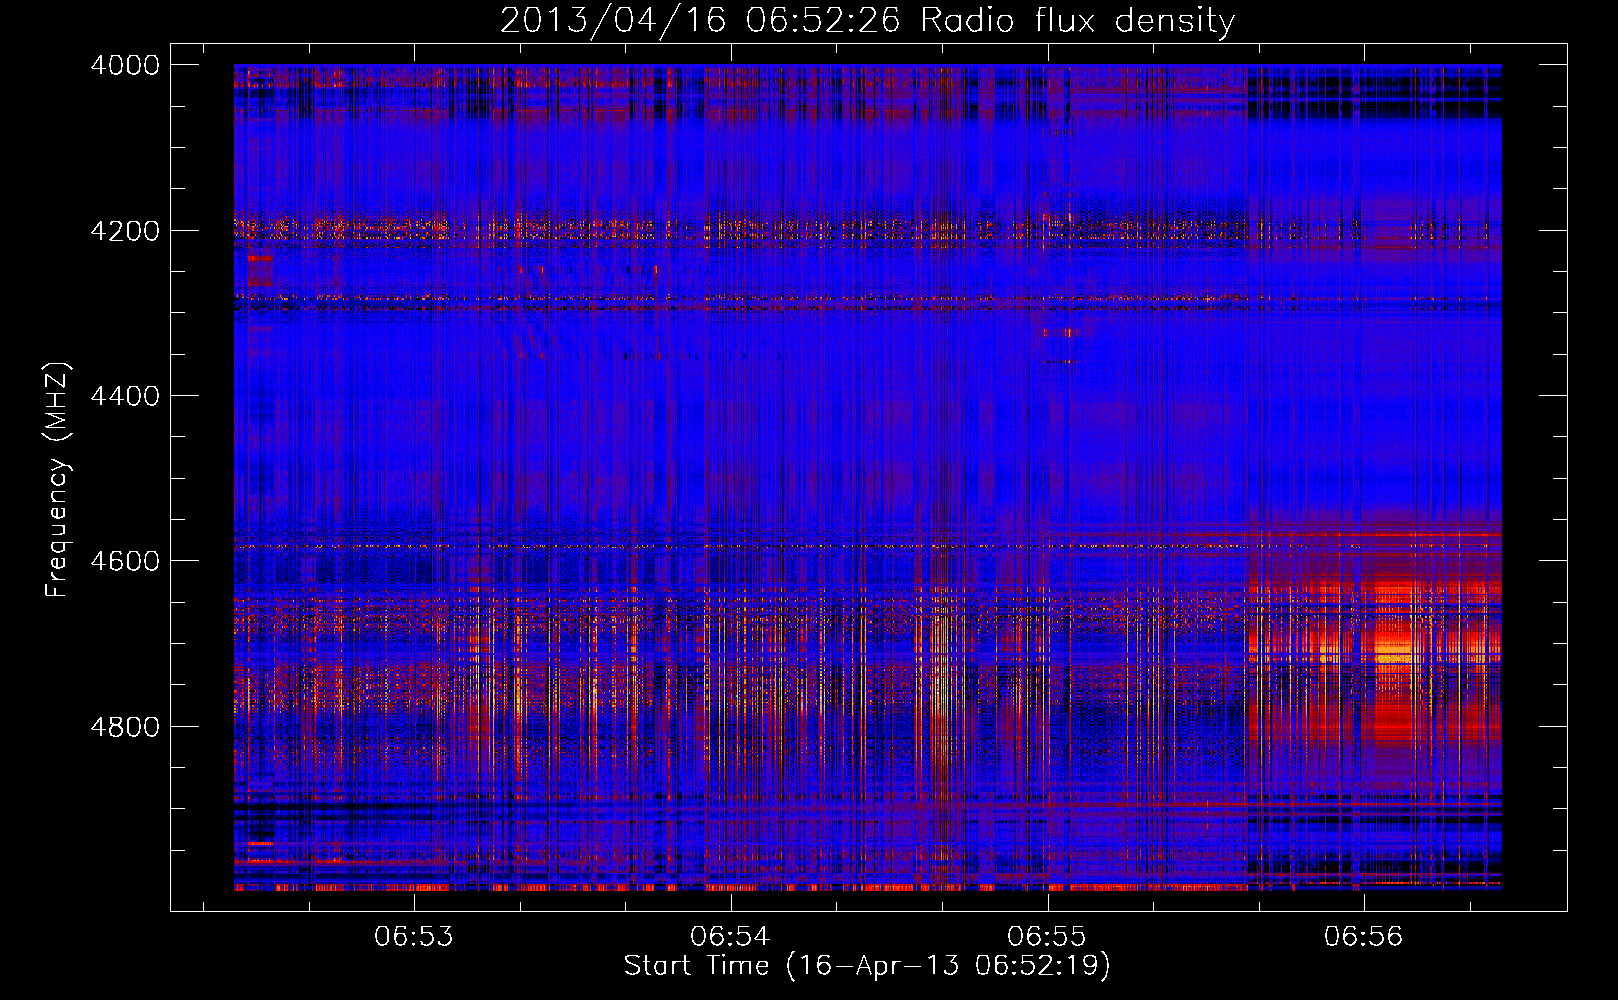
Task: Click the 'Start Time (16-Apr-13 06:52:19)' label
Action: pos(867,966)
